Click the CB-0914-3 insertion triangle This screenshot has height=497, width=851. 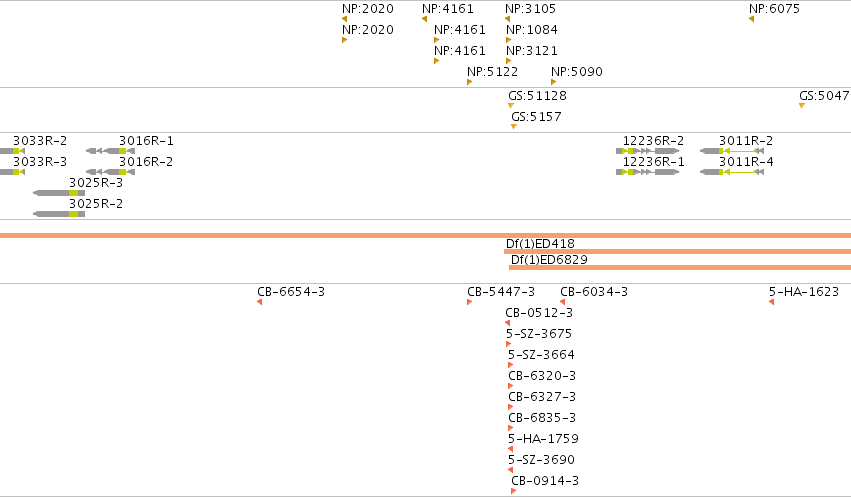(513, 491)
